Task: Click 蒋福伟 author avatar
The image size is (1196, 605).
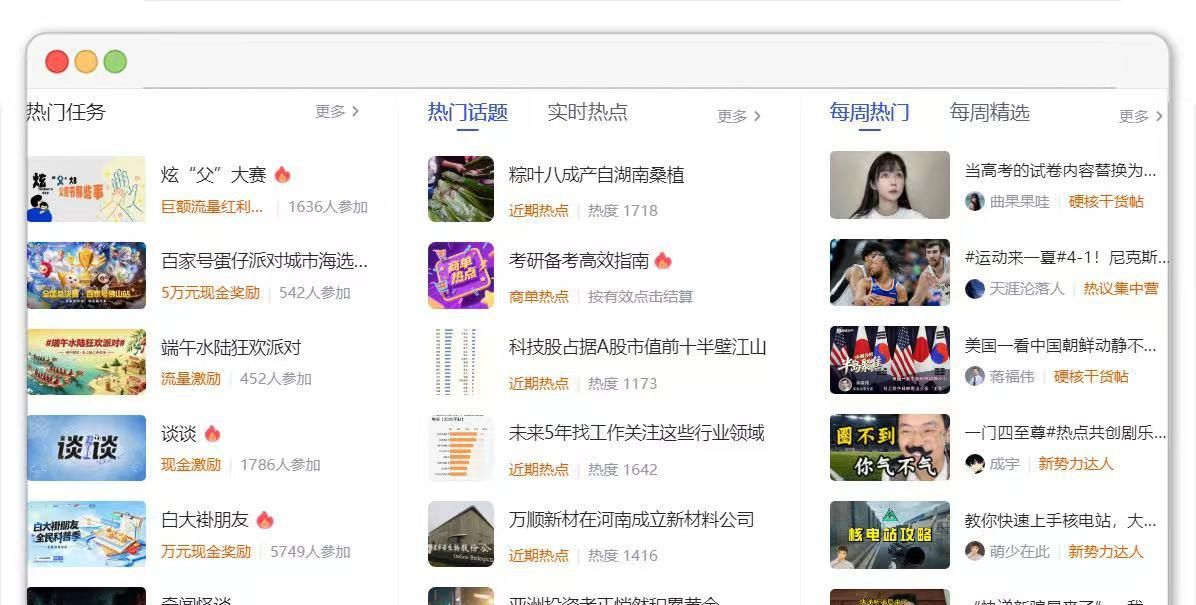Action: point(974,376)
